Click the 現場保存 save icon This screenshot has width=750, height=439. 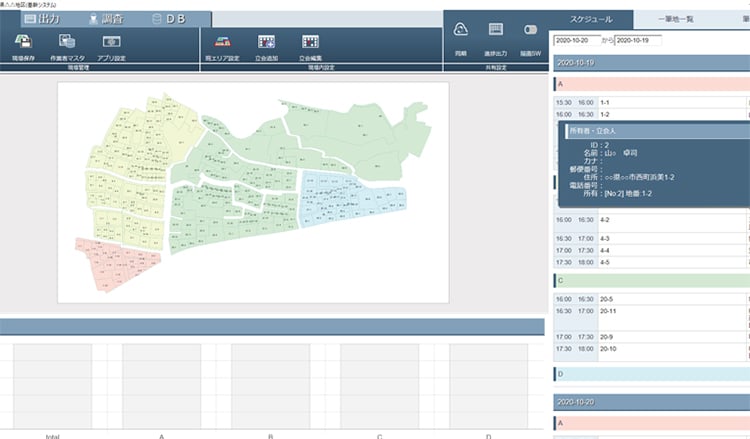point(22,42)
